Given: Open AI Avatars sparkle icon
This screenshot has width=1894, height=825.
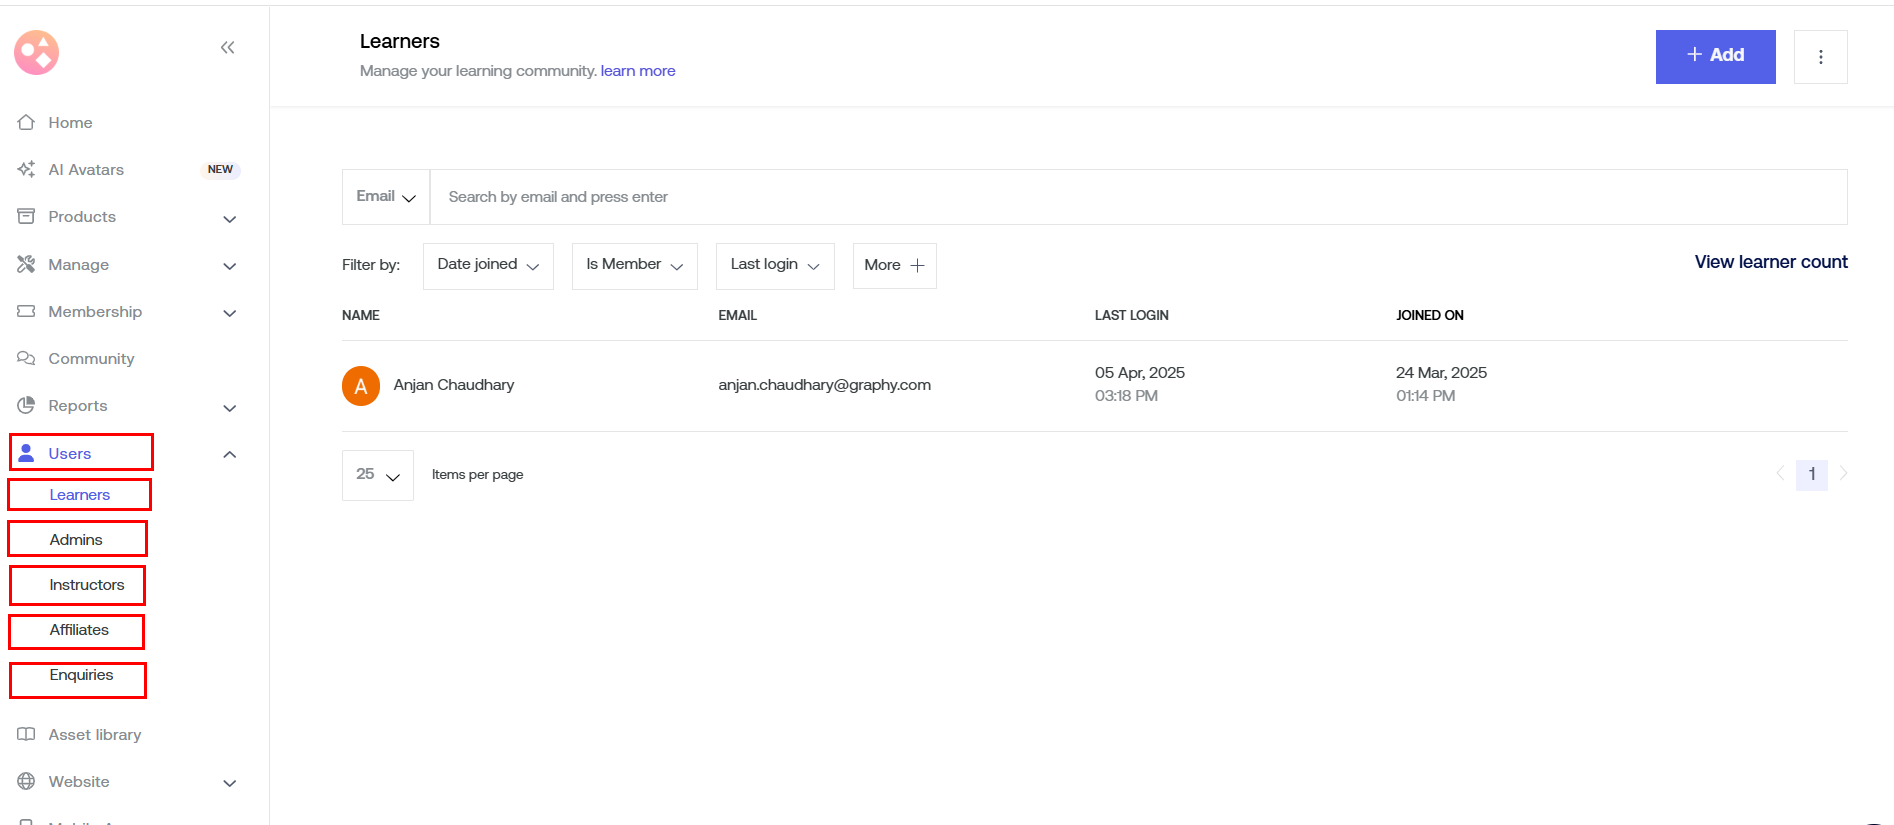Looking at the screenshot, I should tap(27, 169).
